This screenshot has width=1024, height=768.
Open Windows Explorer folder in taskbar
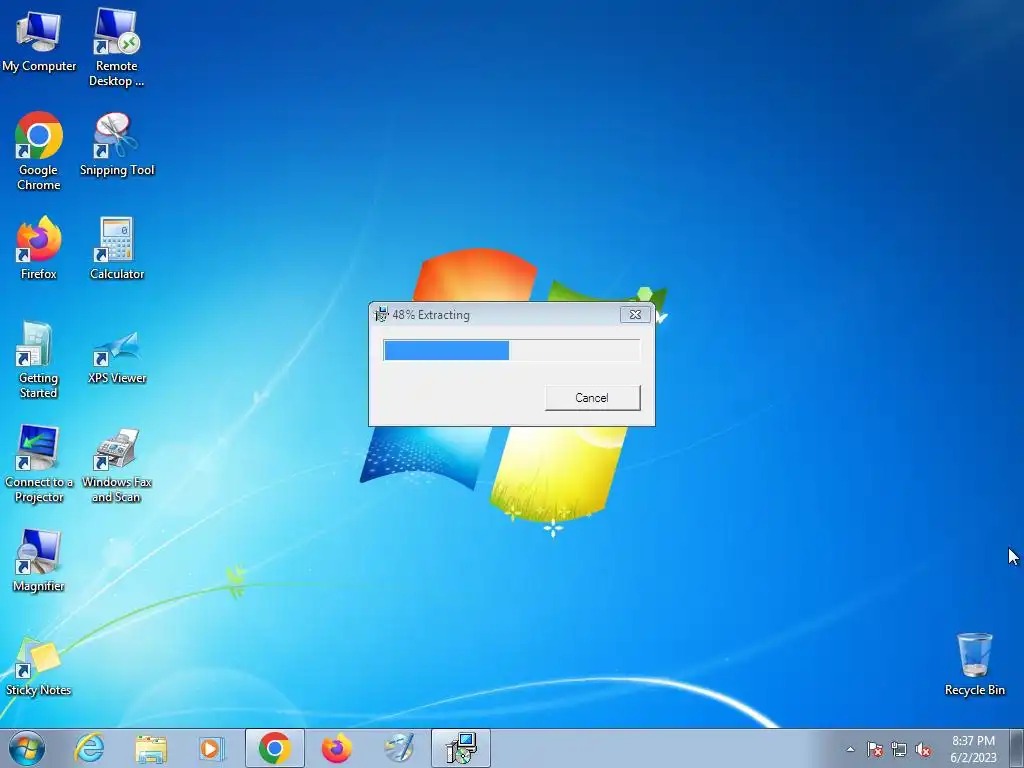[151, 748]
